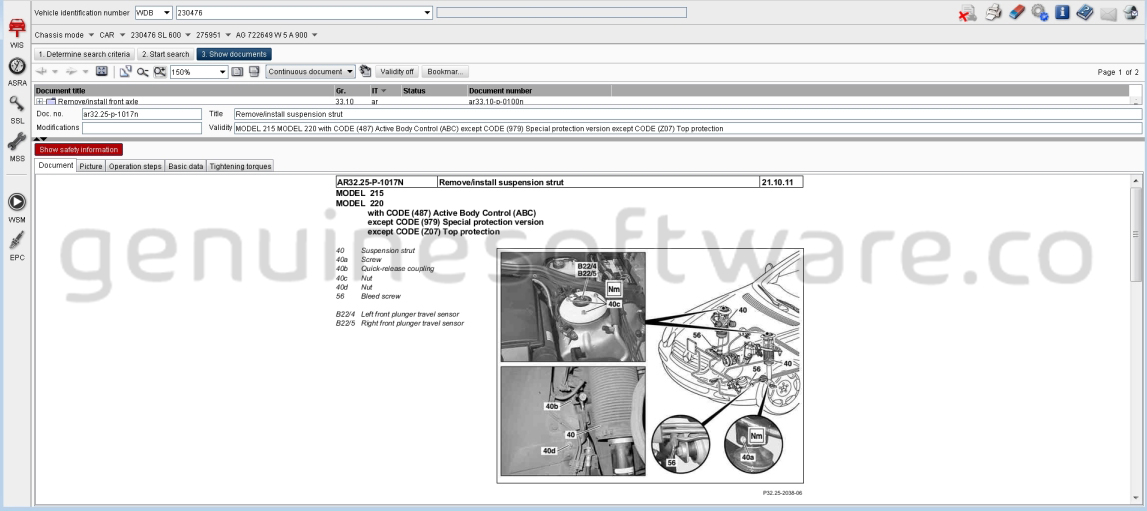Open the Continuous document dropdown
Image resolution: width=1147 pixels, height=511 pixels.
[349, 72]
